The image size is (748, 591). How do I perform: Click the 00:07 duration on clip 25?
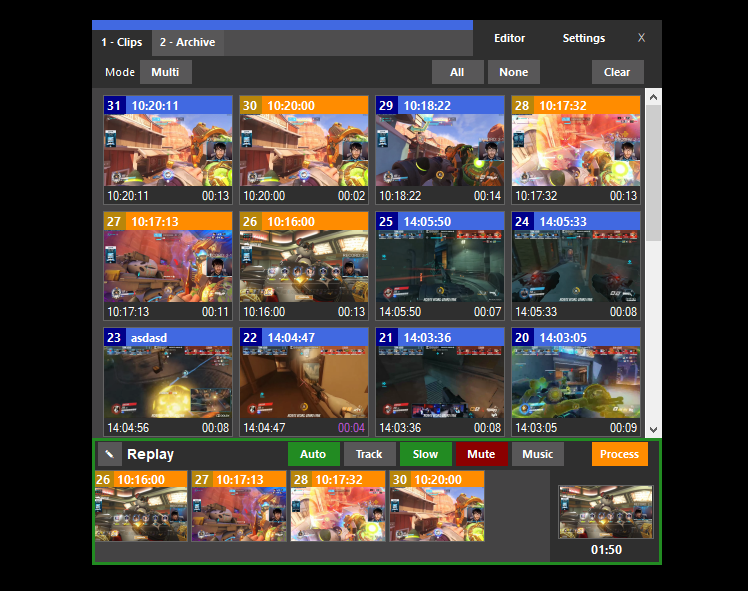click(487, 312)
